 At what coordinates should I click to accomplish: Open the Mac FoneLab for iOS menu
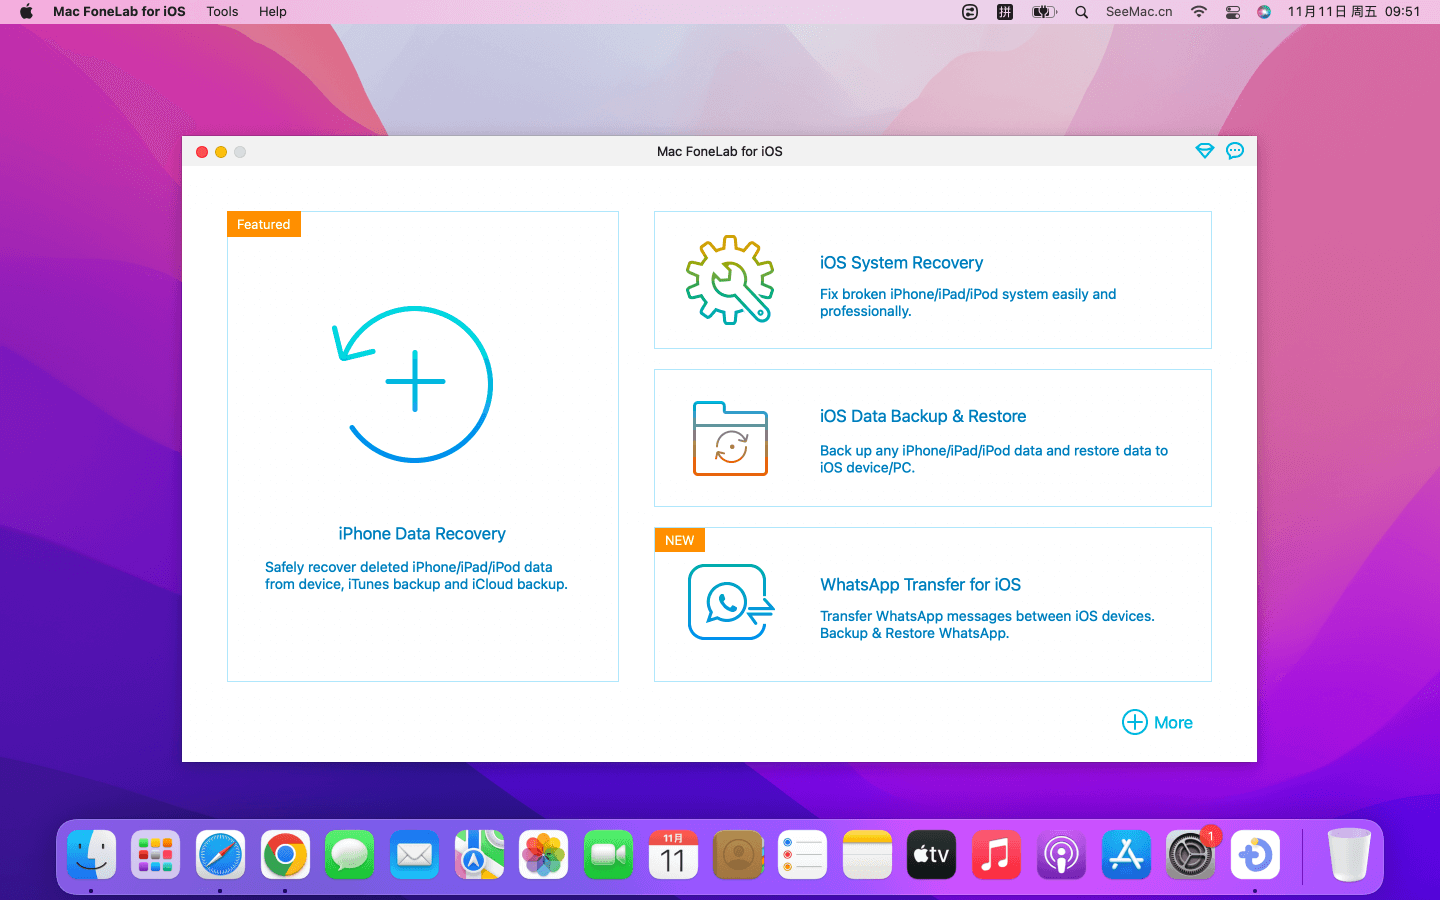click(x=119, y=12)
